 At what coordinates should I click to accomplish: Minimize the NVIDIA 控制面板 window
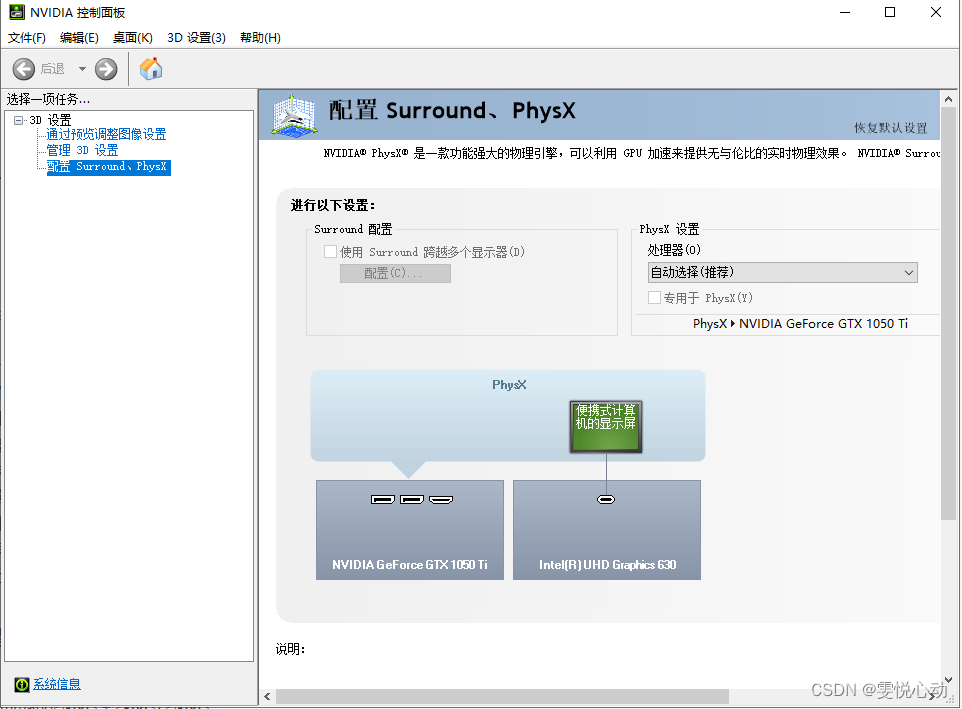(845, 12)
